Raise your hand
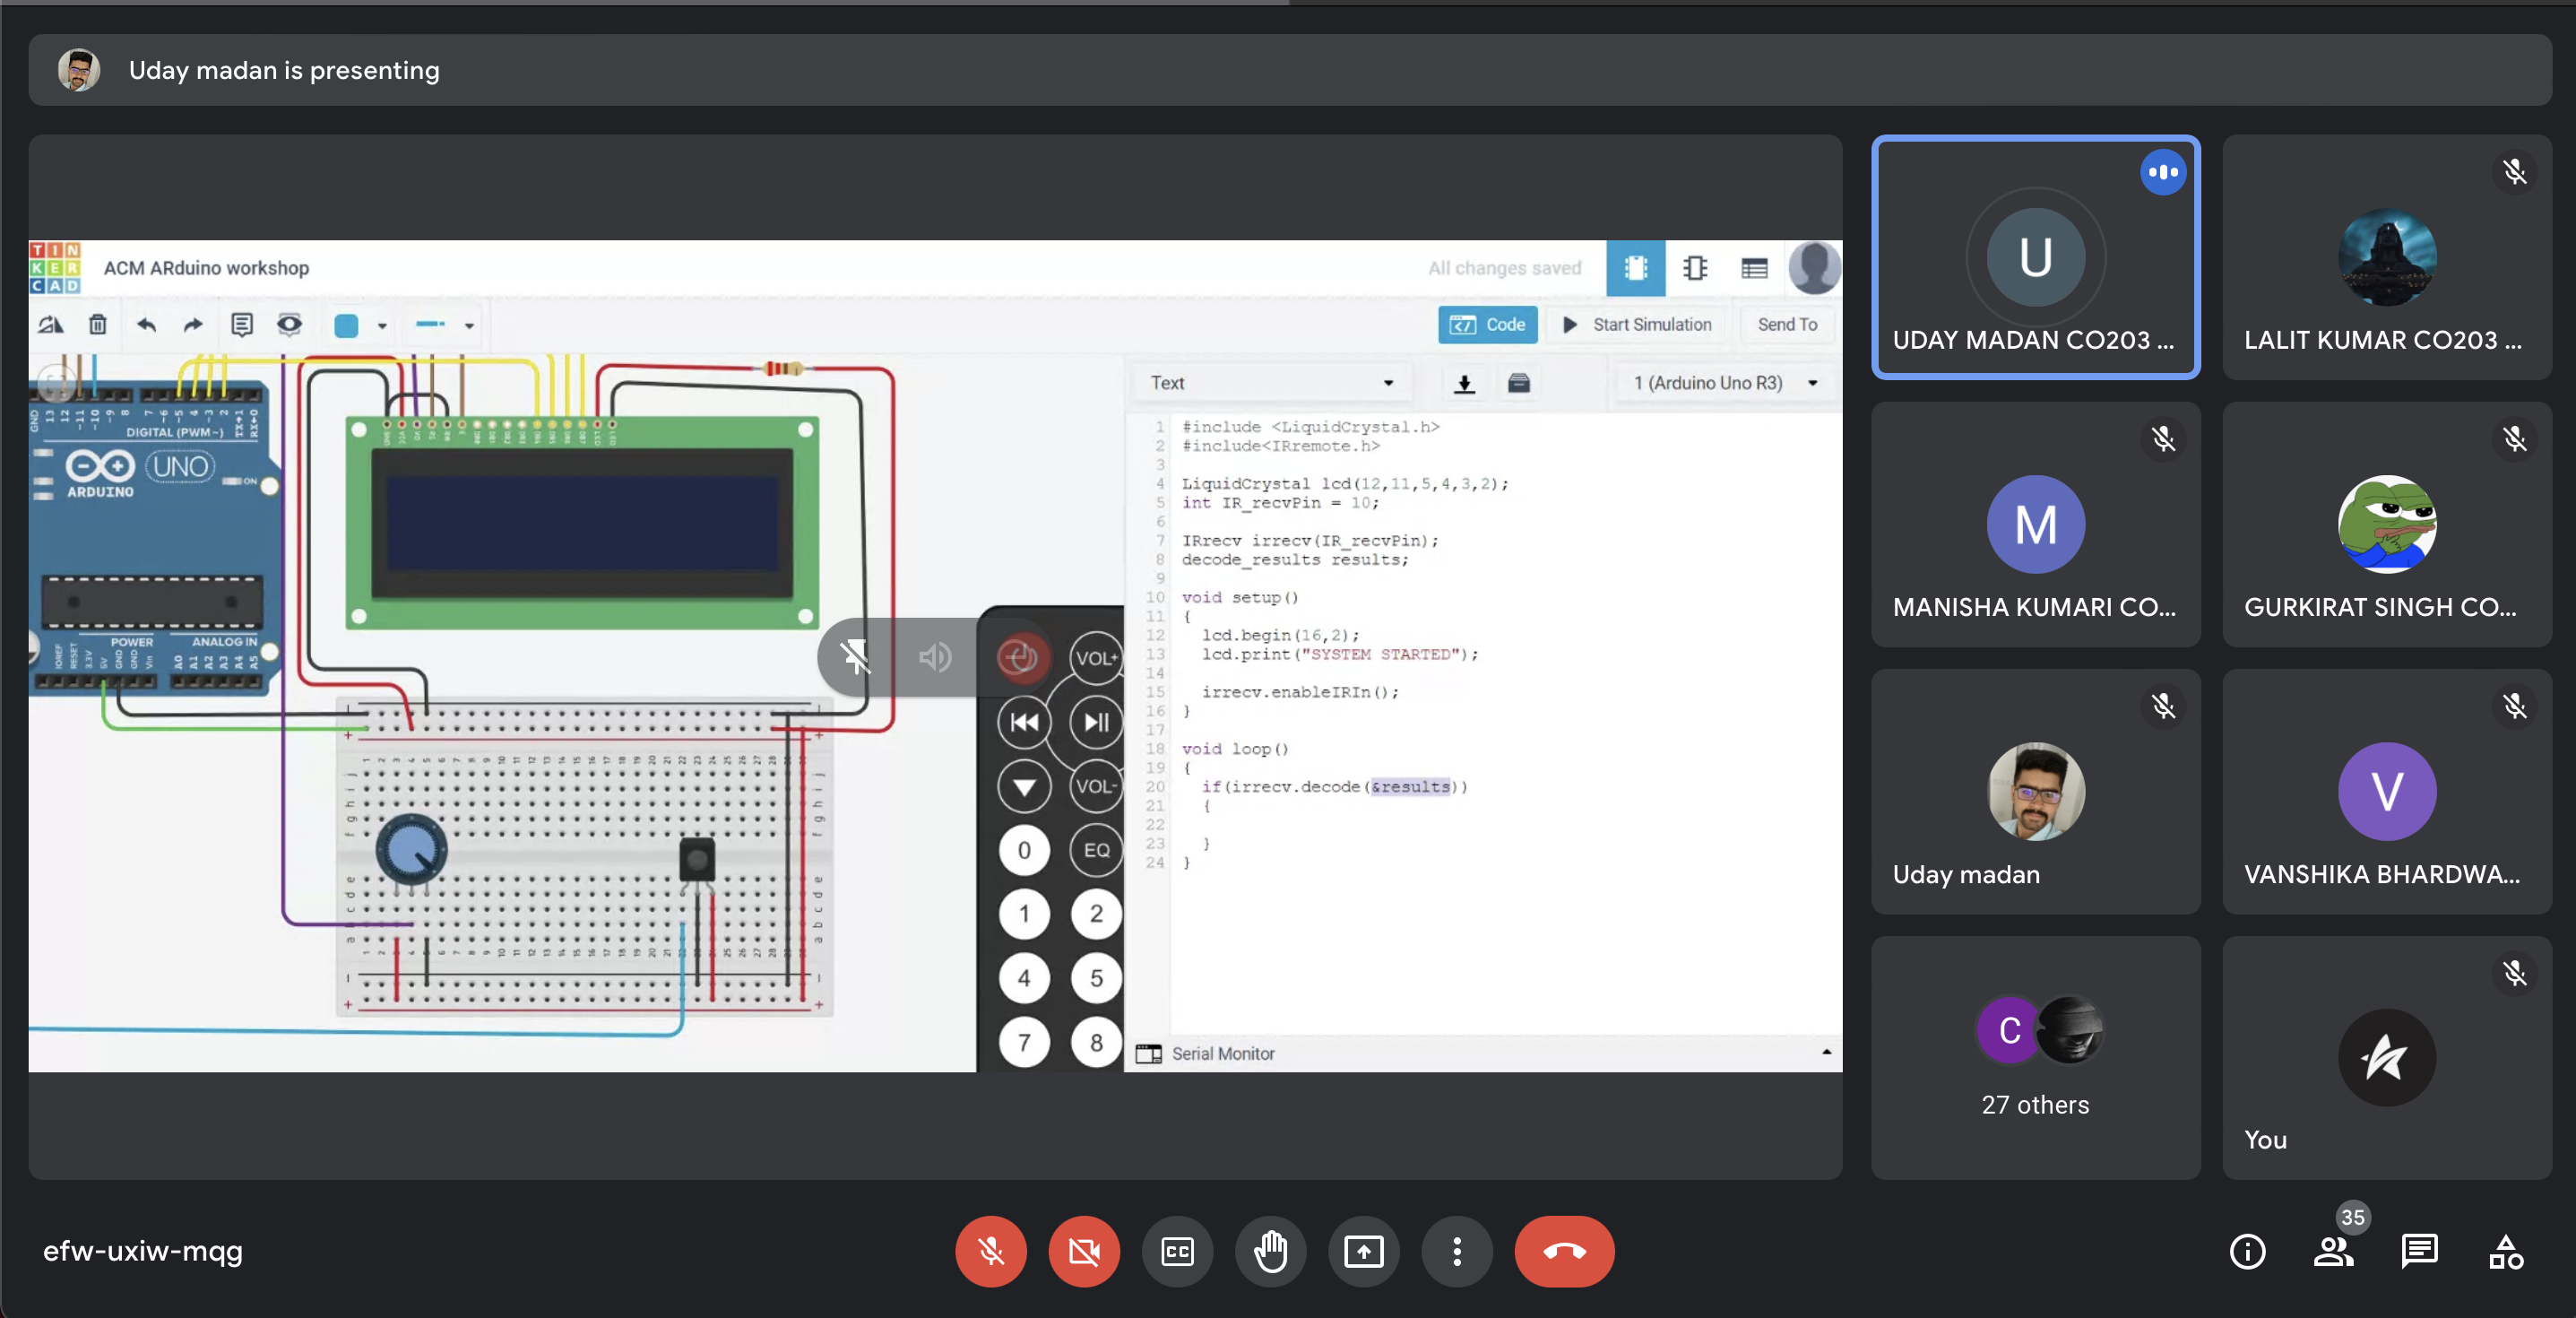The width and height of the screenshot is (2576, 1318). click(x=1270, y=1251)
